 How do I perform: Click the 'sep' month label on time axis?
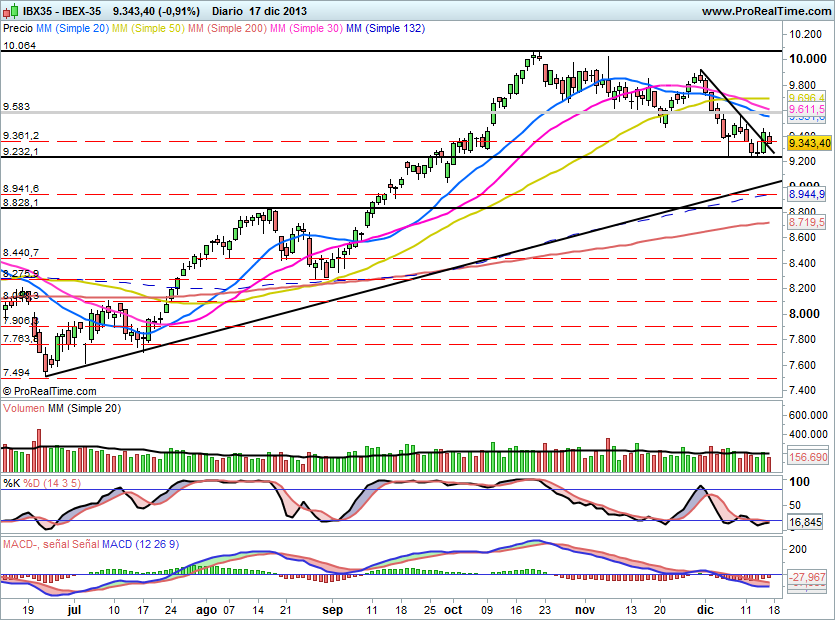332,610
